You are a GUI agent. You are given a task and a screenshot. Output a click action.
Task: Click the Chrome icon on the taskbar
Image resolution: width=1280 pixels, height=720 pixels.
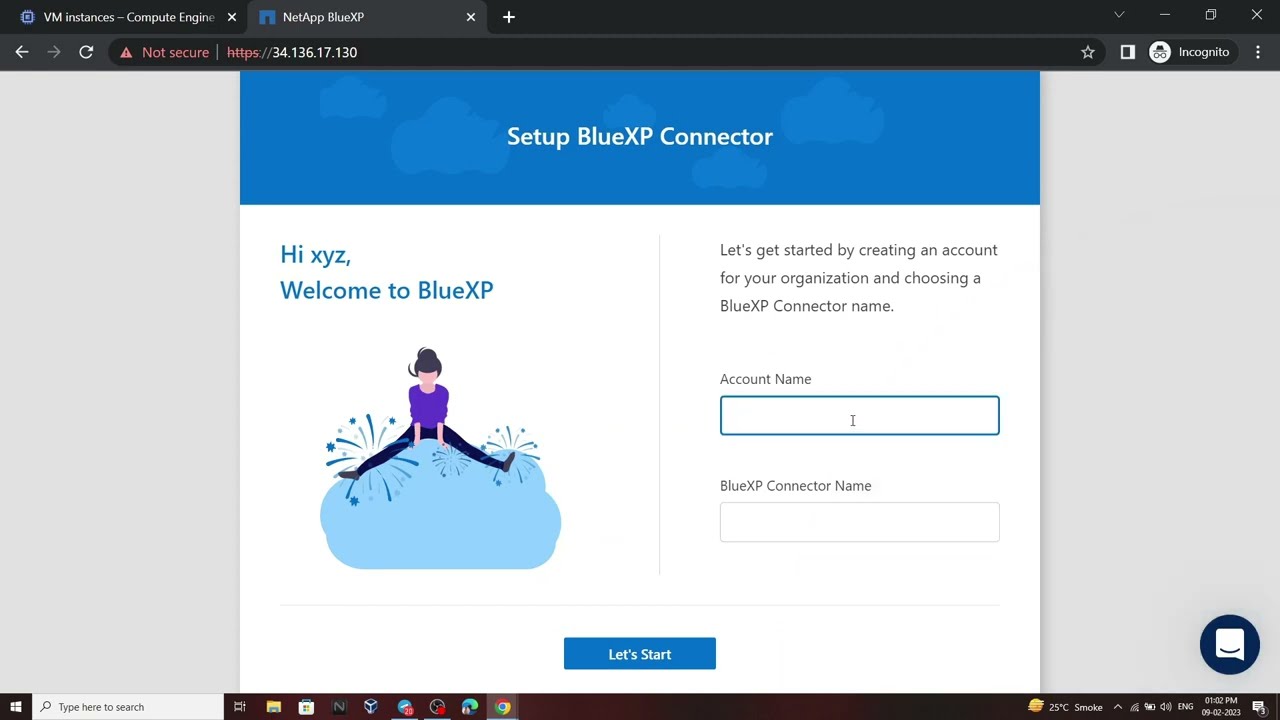[x=503, y=707]
